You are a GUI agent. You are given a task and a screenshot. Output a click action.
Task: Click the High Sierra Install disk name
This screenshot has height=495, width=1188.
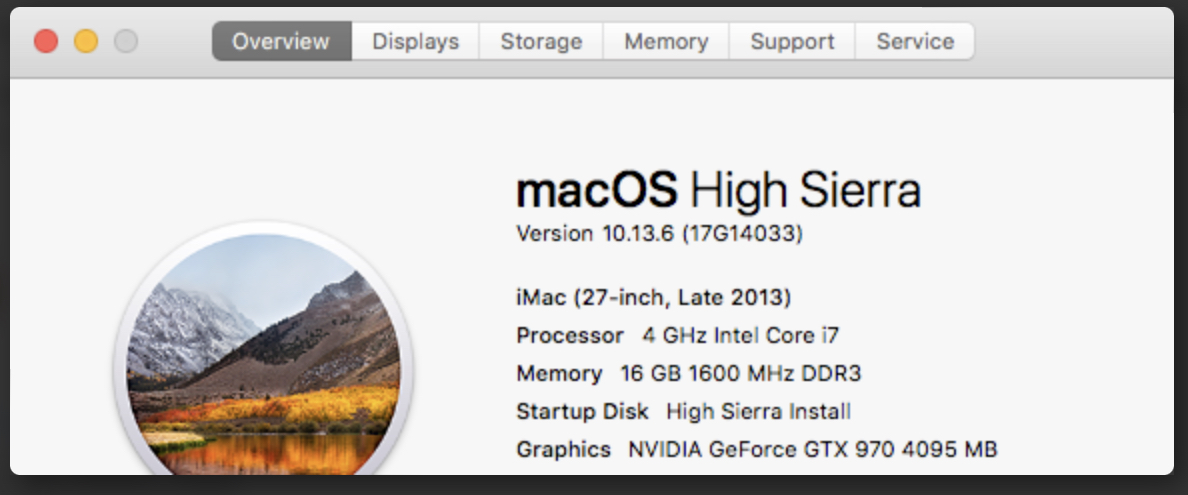pos(758,411)
